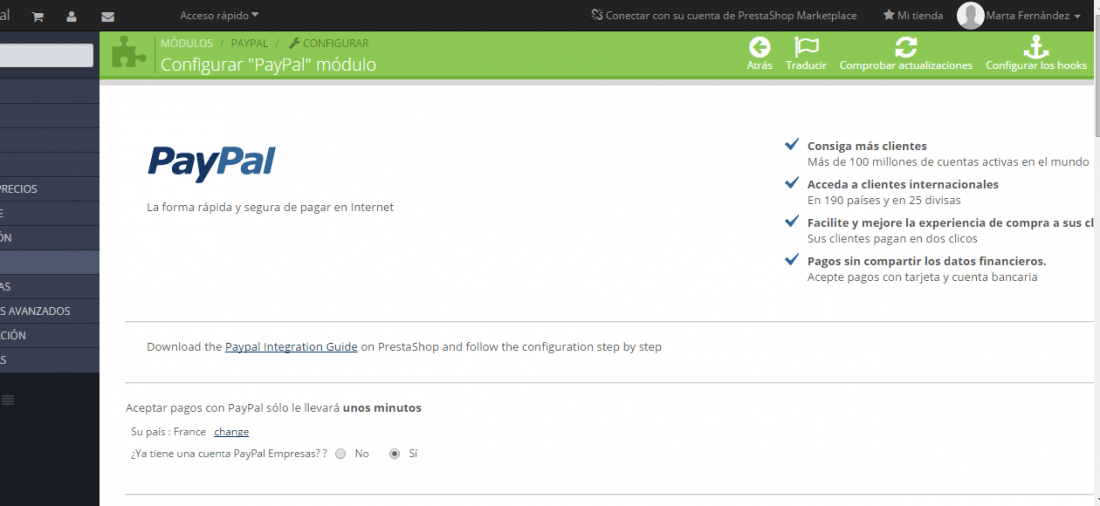Click the change country link
1100x506 pixels.
(x=232, y=432)
